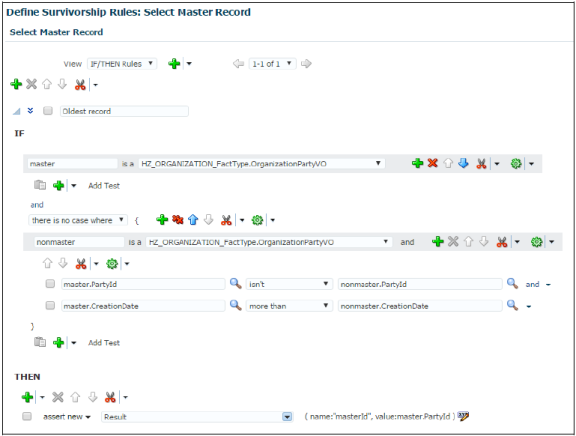Add action with green plus under THEN

pos(28,397)
